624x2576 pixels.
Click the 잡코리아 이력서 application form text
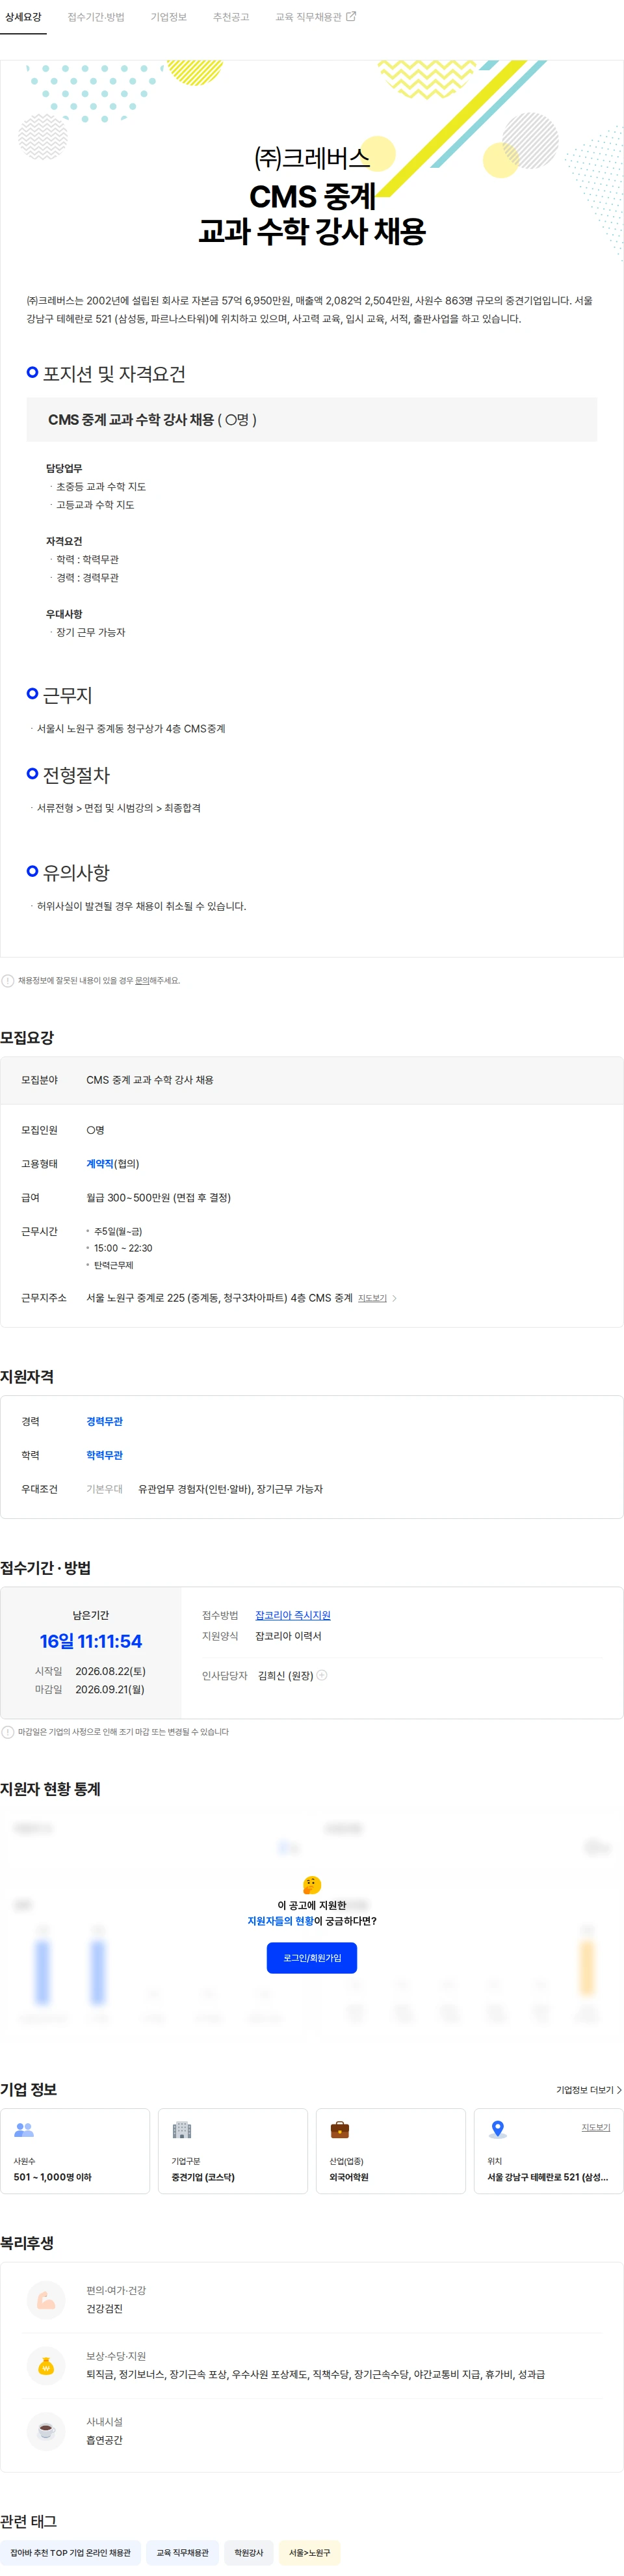(x=288, y=1636)
